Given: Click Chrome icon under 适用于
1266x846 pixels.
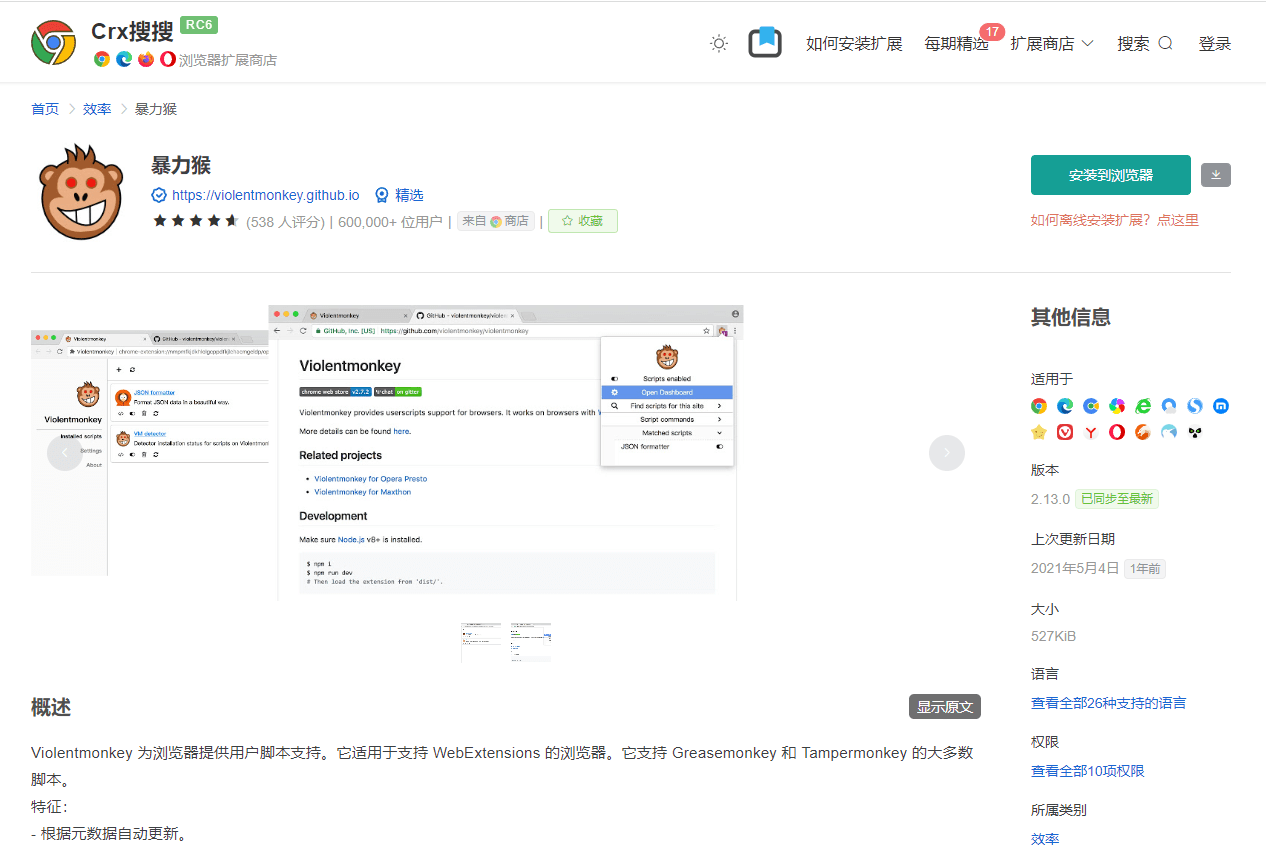Looking at the screenshot, I should tap(1039, 406).
